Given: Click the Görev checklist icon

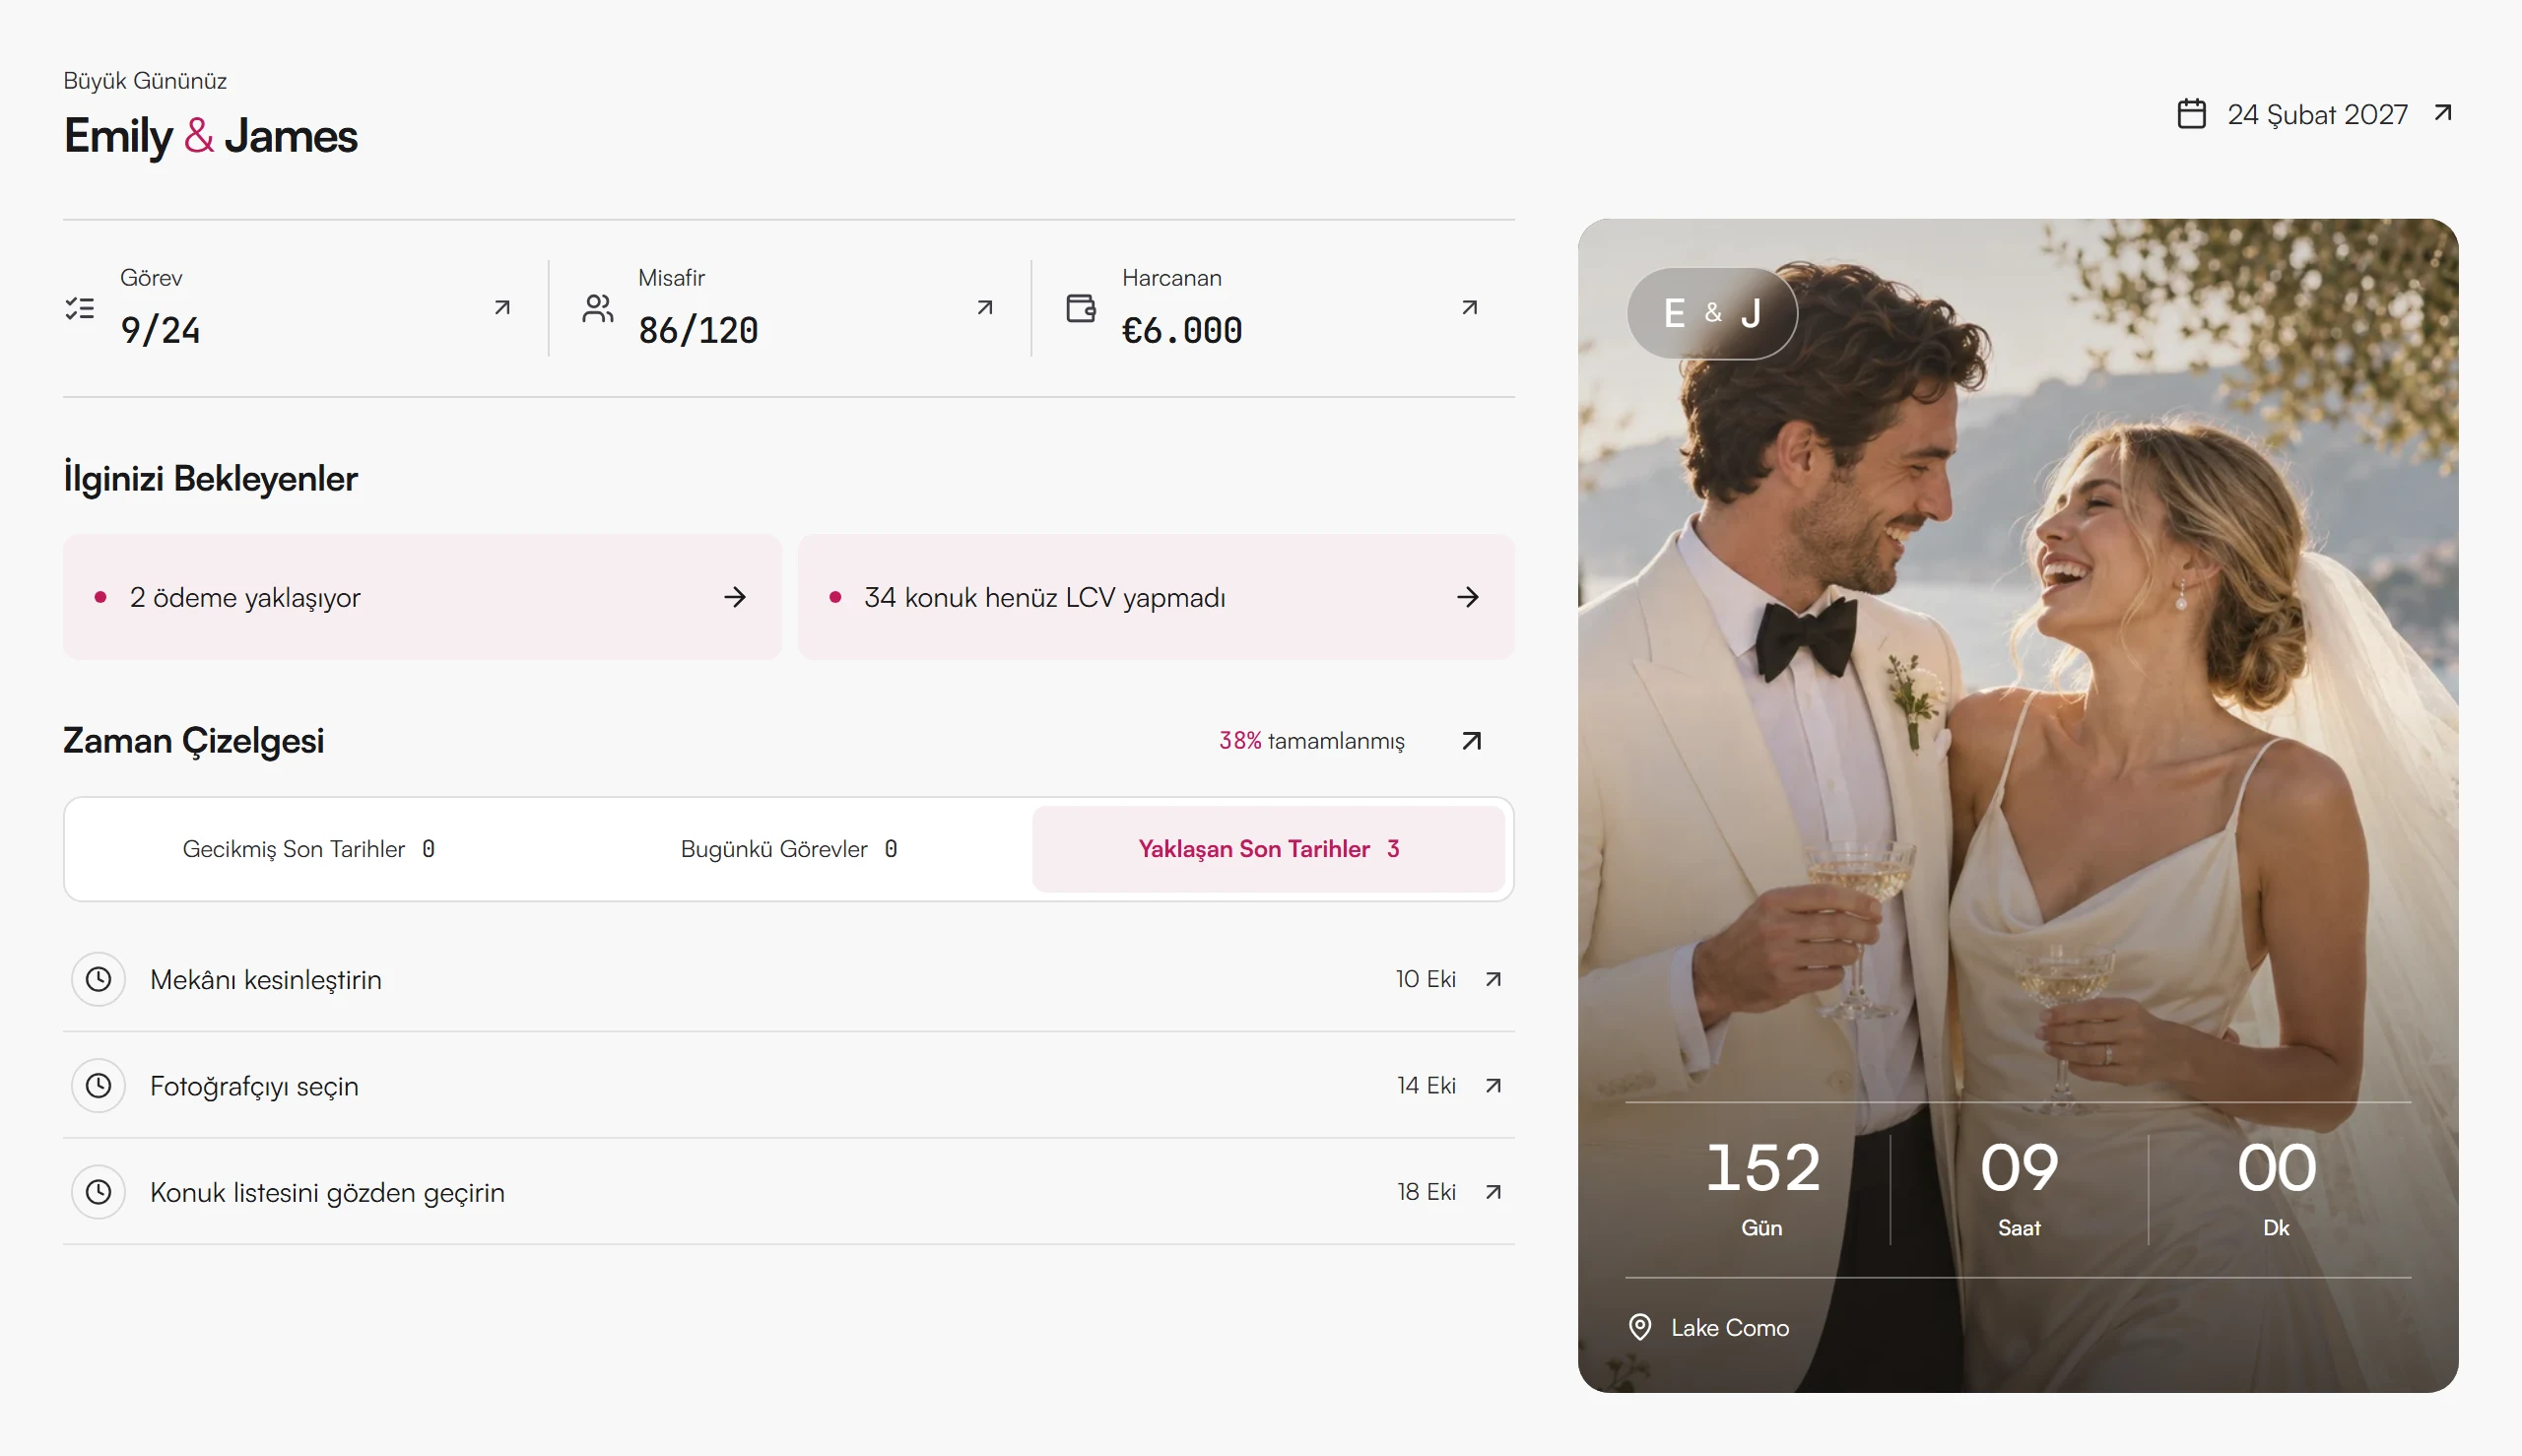Looking at the screenshot, I should 80,308.
